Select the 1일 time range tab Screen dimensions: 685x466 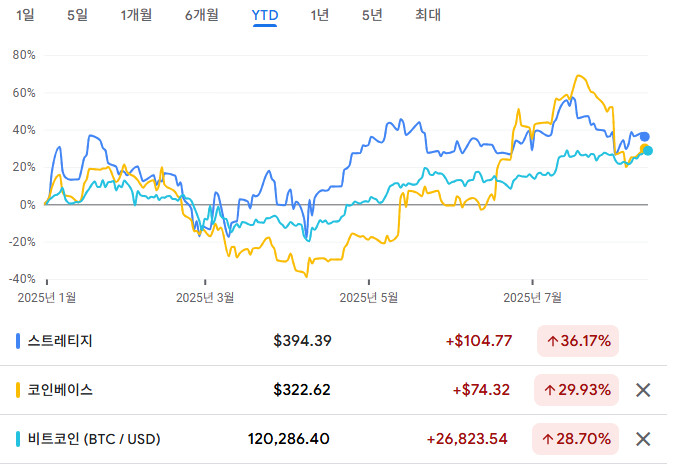point(25,15)
